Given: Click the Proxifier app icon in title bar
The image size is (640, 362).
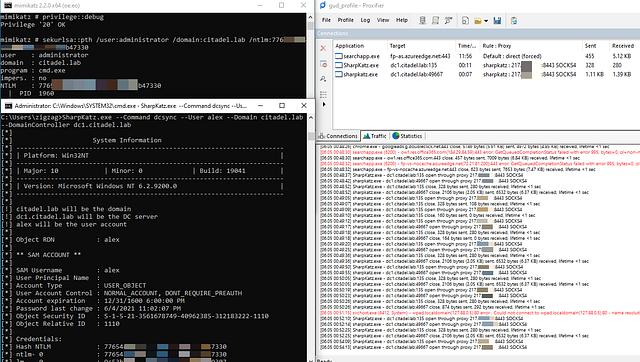Looking at the screenshot, I should point(323,5).
